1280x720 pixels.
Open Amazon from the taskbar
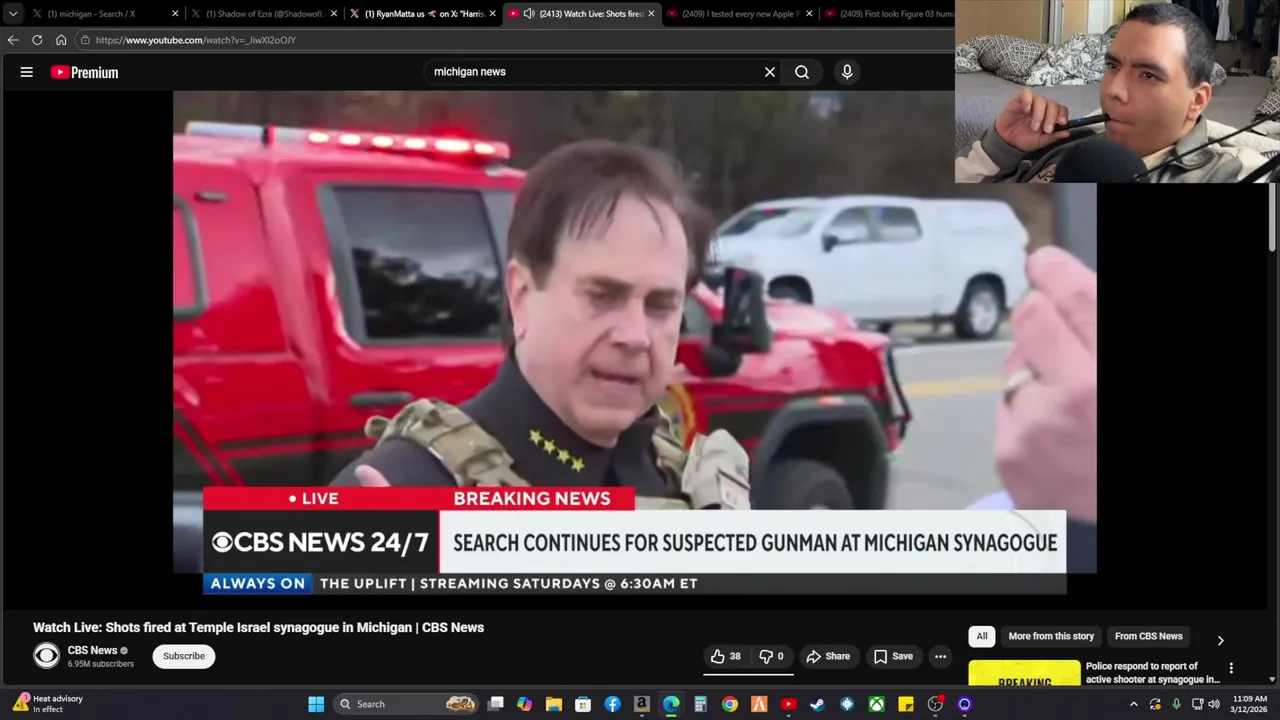[642, 704]
